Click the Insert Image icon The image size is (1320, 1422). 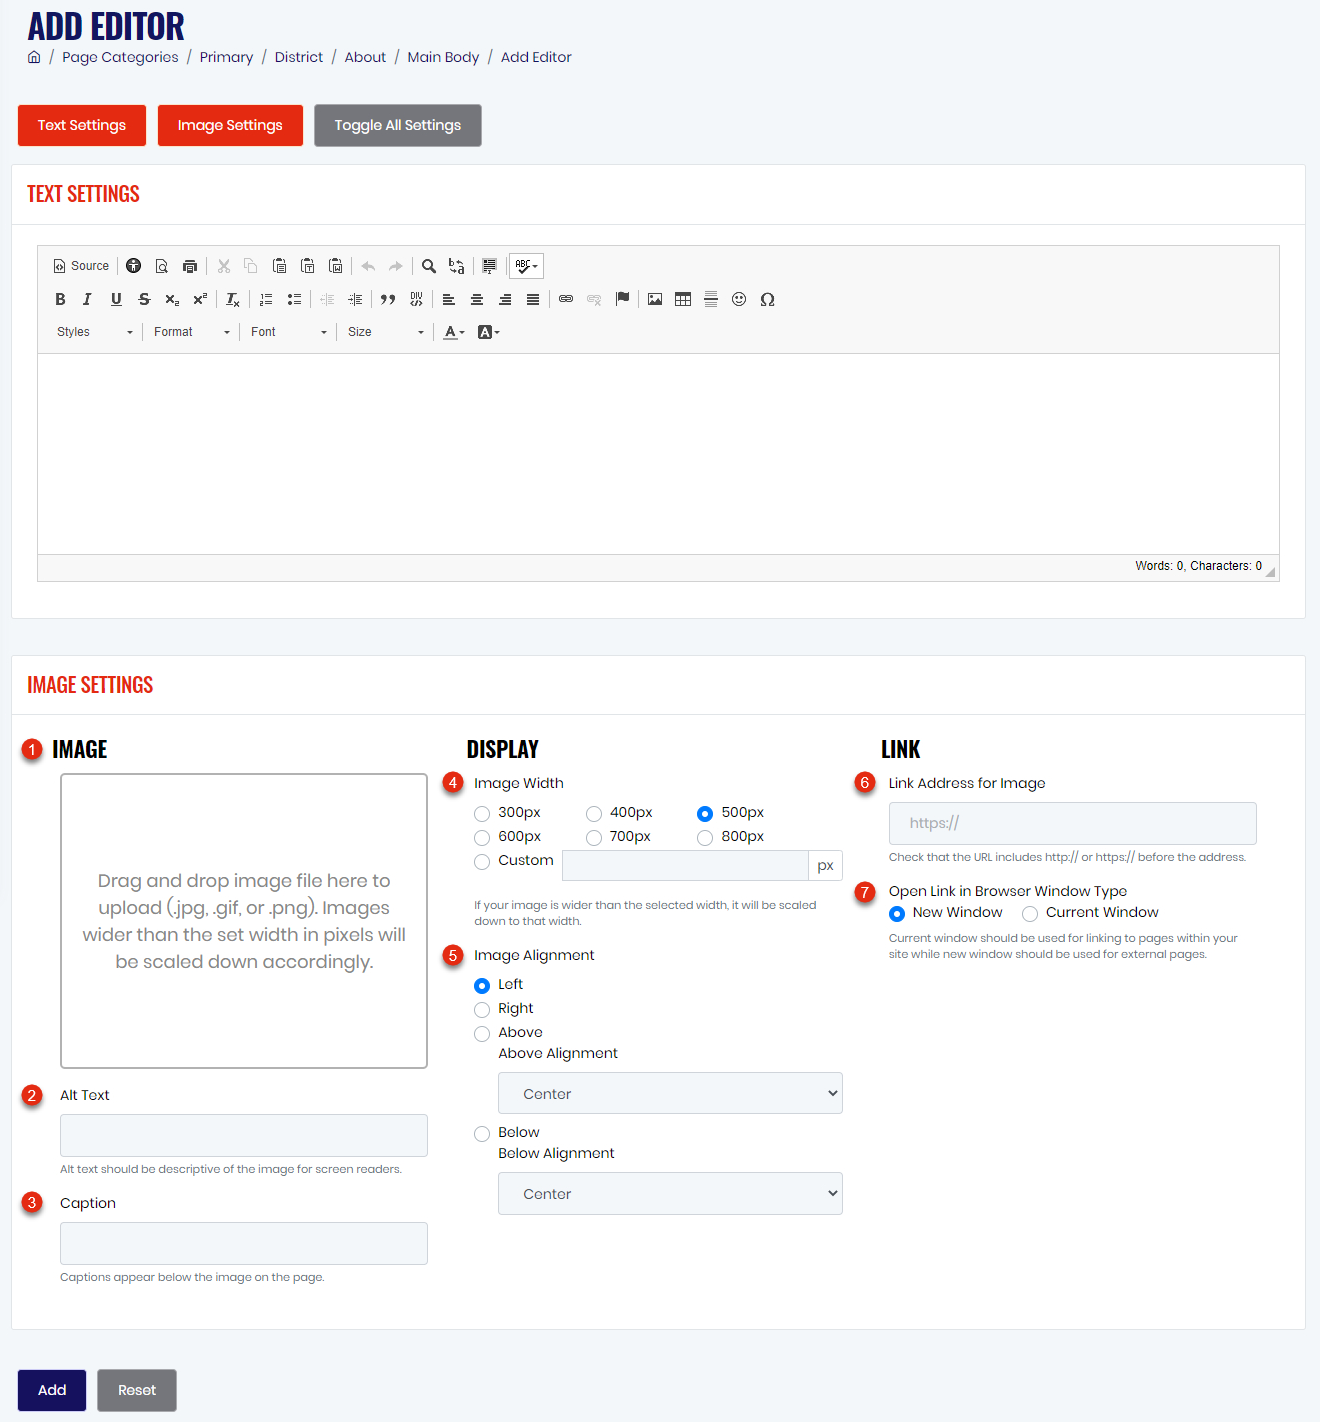pos(655,299)
